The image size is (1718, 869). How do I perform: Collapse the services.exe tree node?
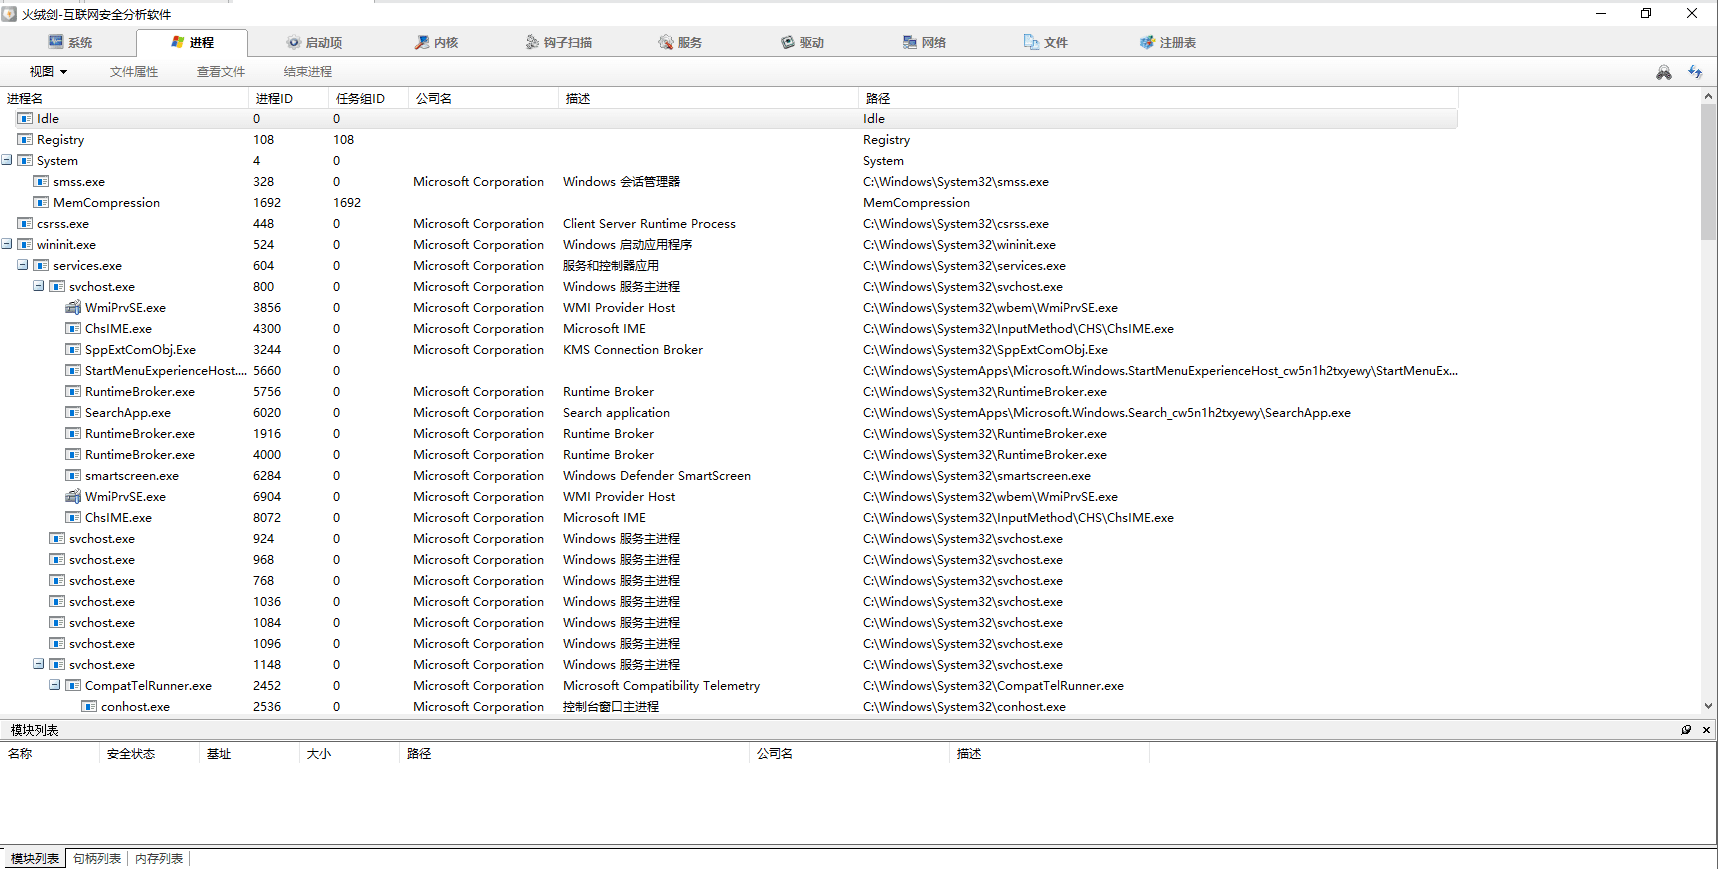coord(23,265)
